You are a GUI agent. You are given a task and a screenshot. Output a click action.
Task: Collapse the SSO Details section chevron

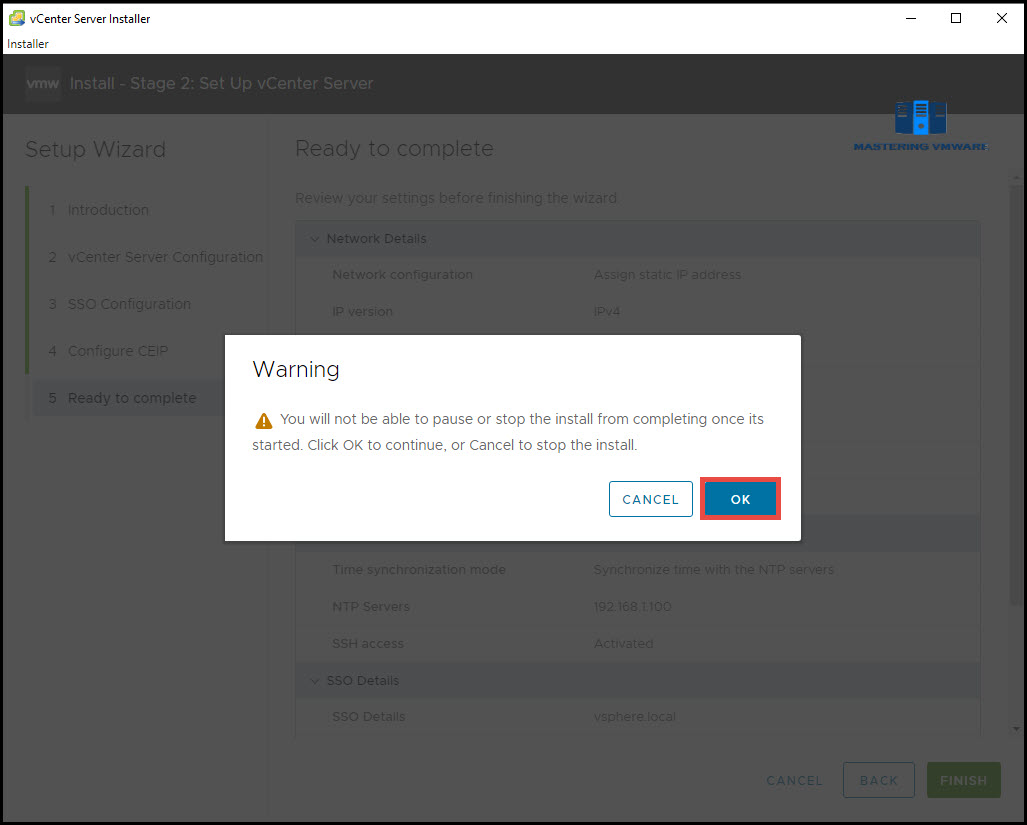314,681
